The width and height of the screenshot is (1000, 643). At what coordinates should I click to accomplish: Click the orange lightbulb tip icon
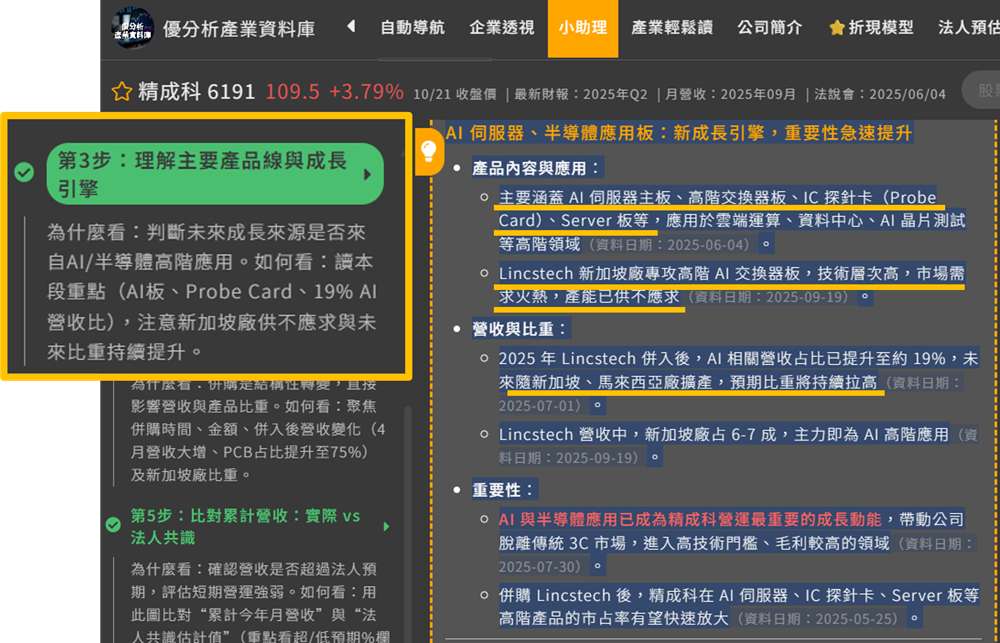(429, 151)
